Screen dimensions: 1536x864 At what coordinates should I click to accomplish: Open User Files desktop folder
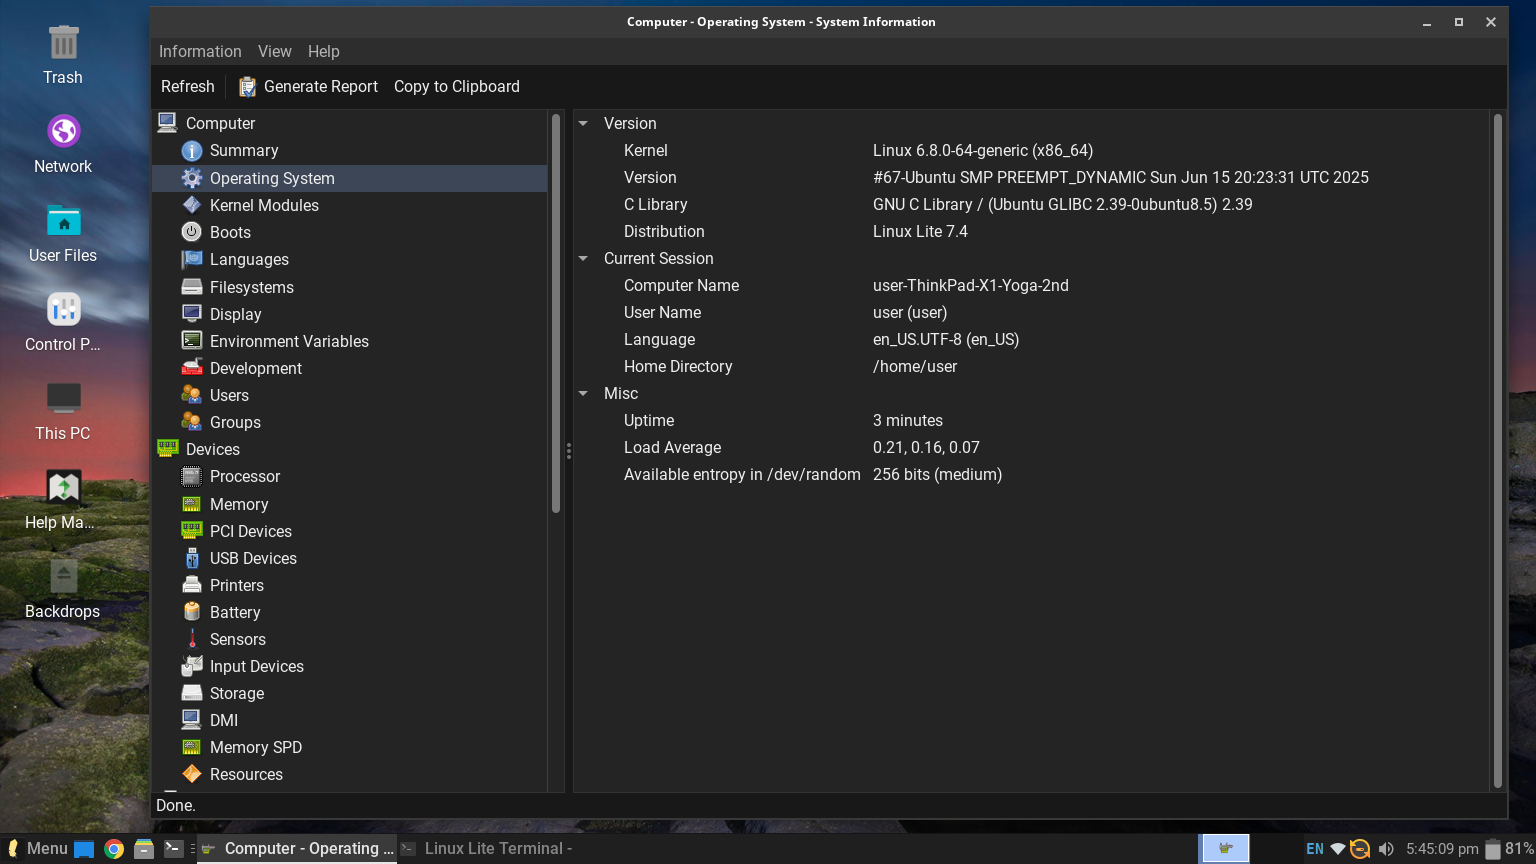click(x=63, y=234)
